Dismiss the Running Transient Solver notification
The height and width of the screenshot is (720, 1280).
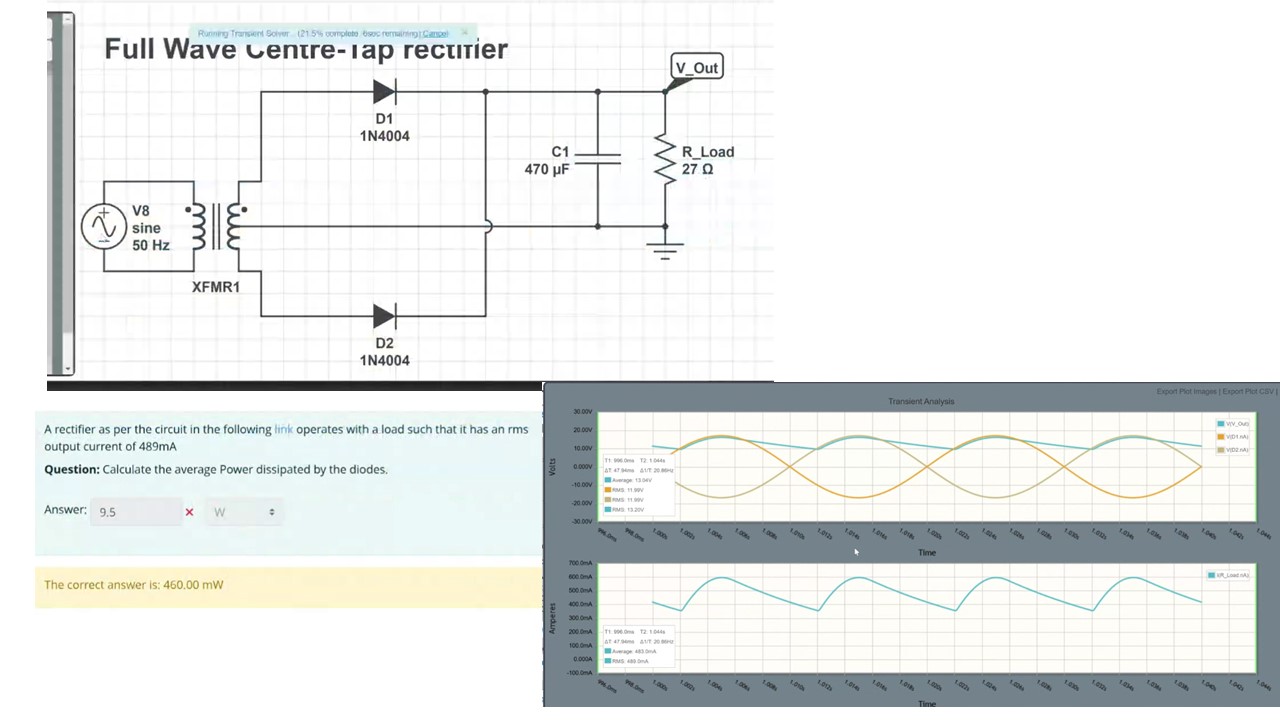pos(465,33)
